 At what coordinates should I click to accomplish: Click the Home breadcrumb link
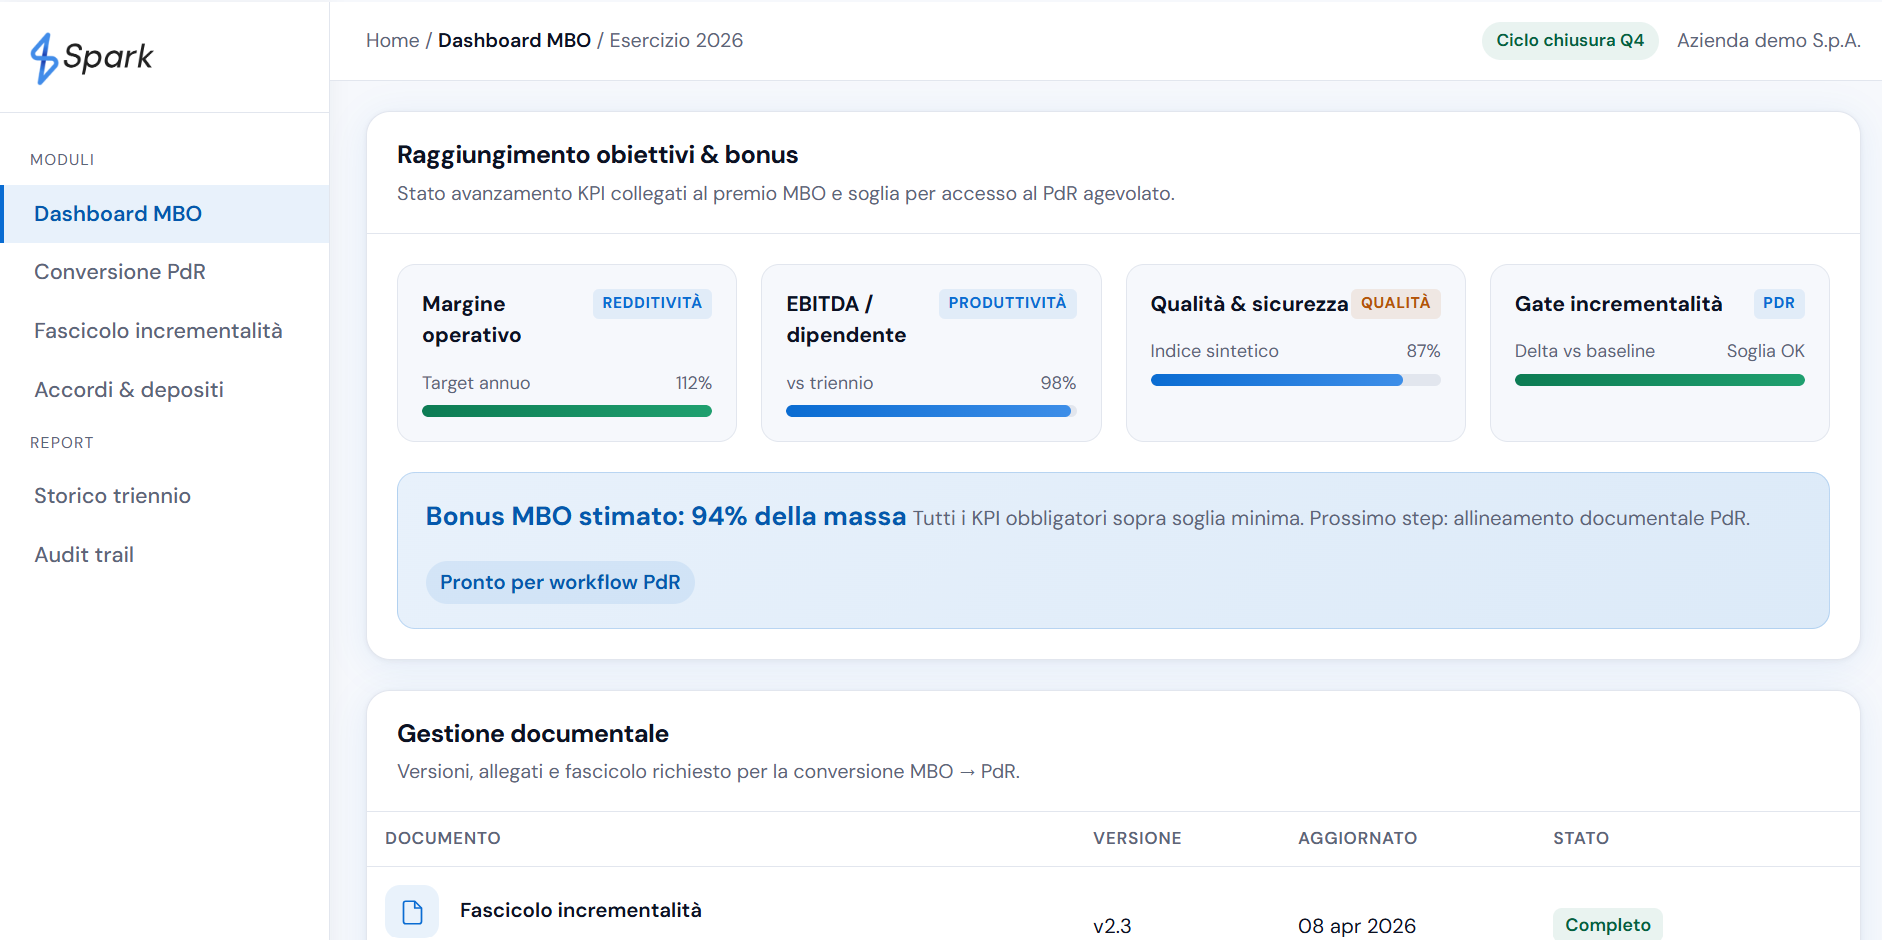(x=392, y=40)
